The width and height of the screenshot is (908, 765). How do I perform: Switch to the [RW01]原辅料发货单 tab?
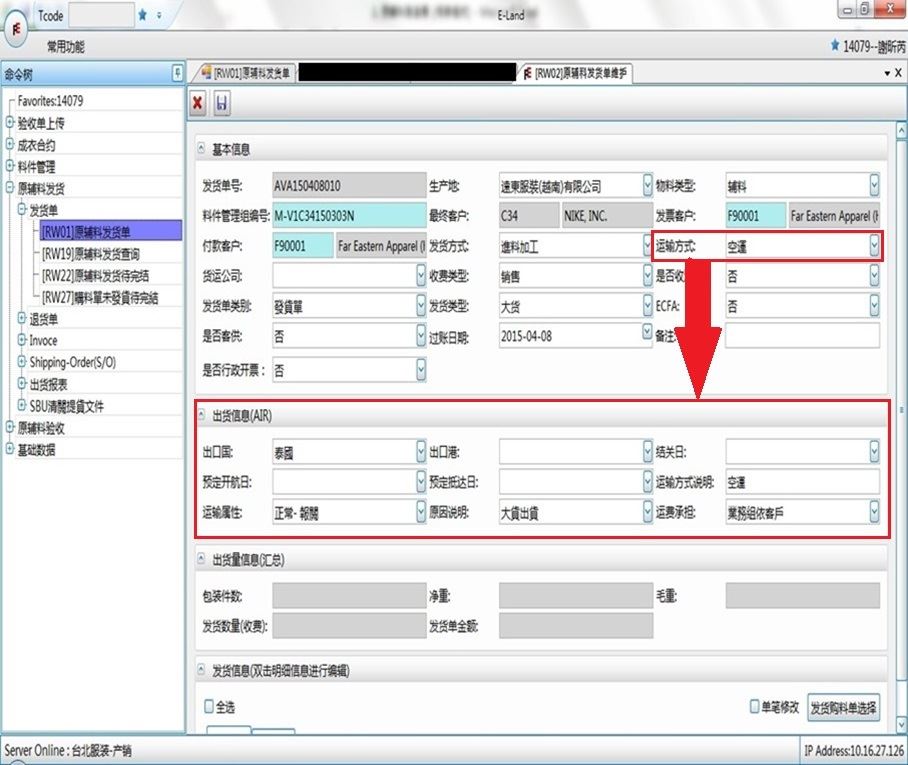pos(246,73)
